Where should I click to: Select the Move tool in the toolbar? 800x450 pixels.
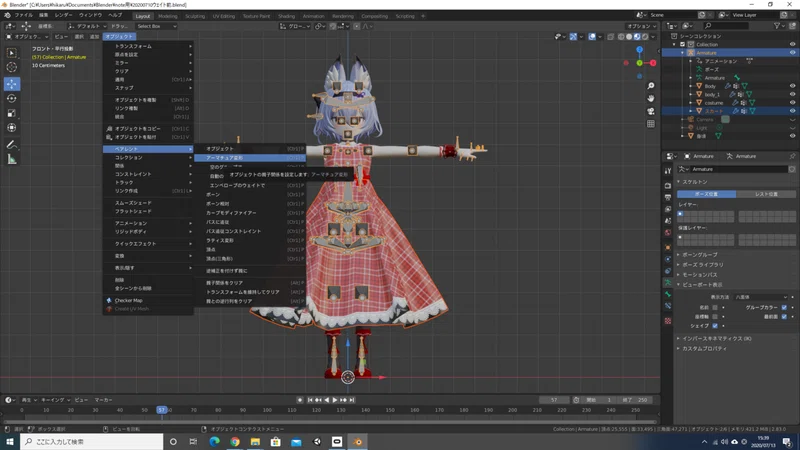[12, 83]
